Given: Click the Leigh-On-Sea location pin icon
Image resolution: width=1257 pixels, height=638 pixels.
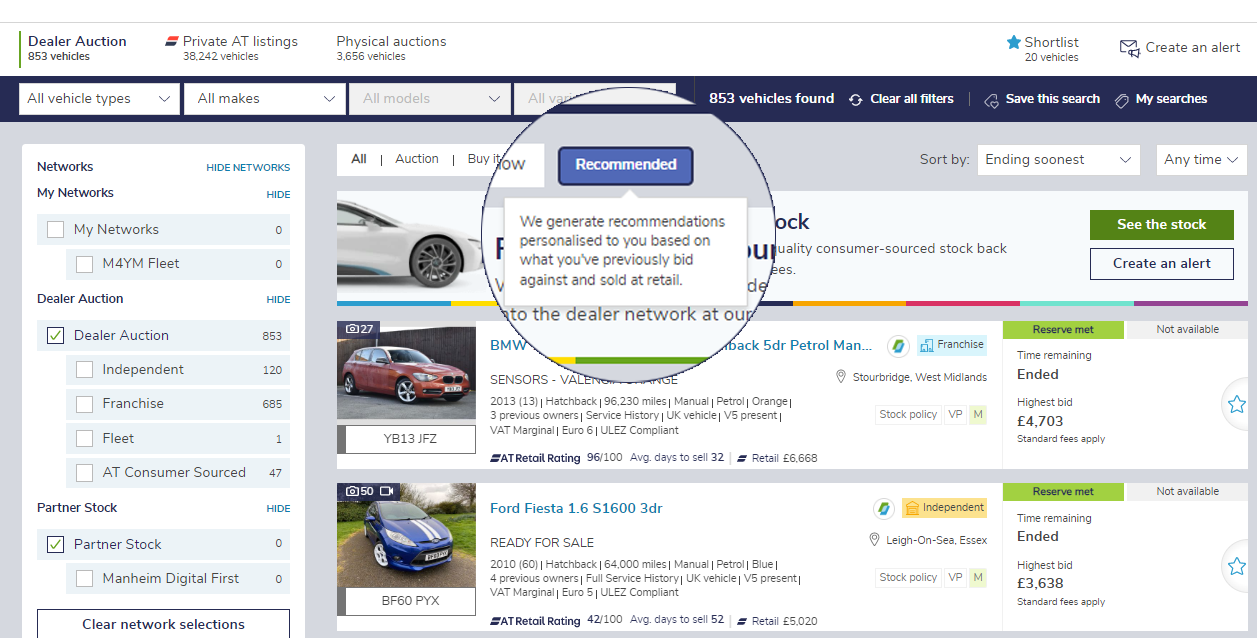Looking at the screenshot, I should (x=875, y=540).
